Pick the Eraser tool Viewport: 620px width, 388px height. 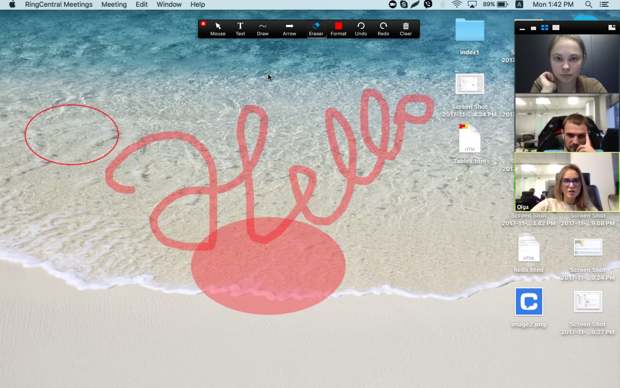[x=316, y=29]
